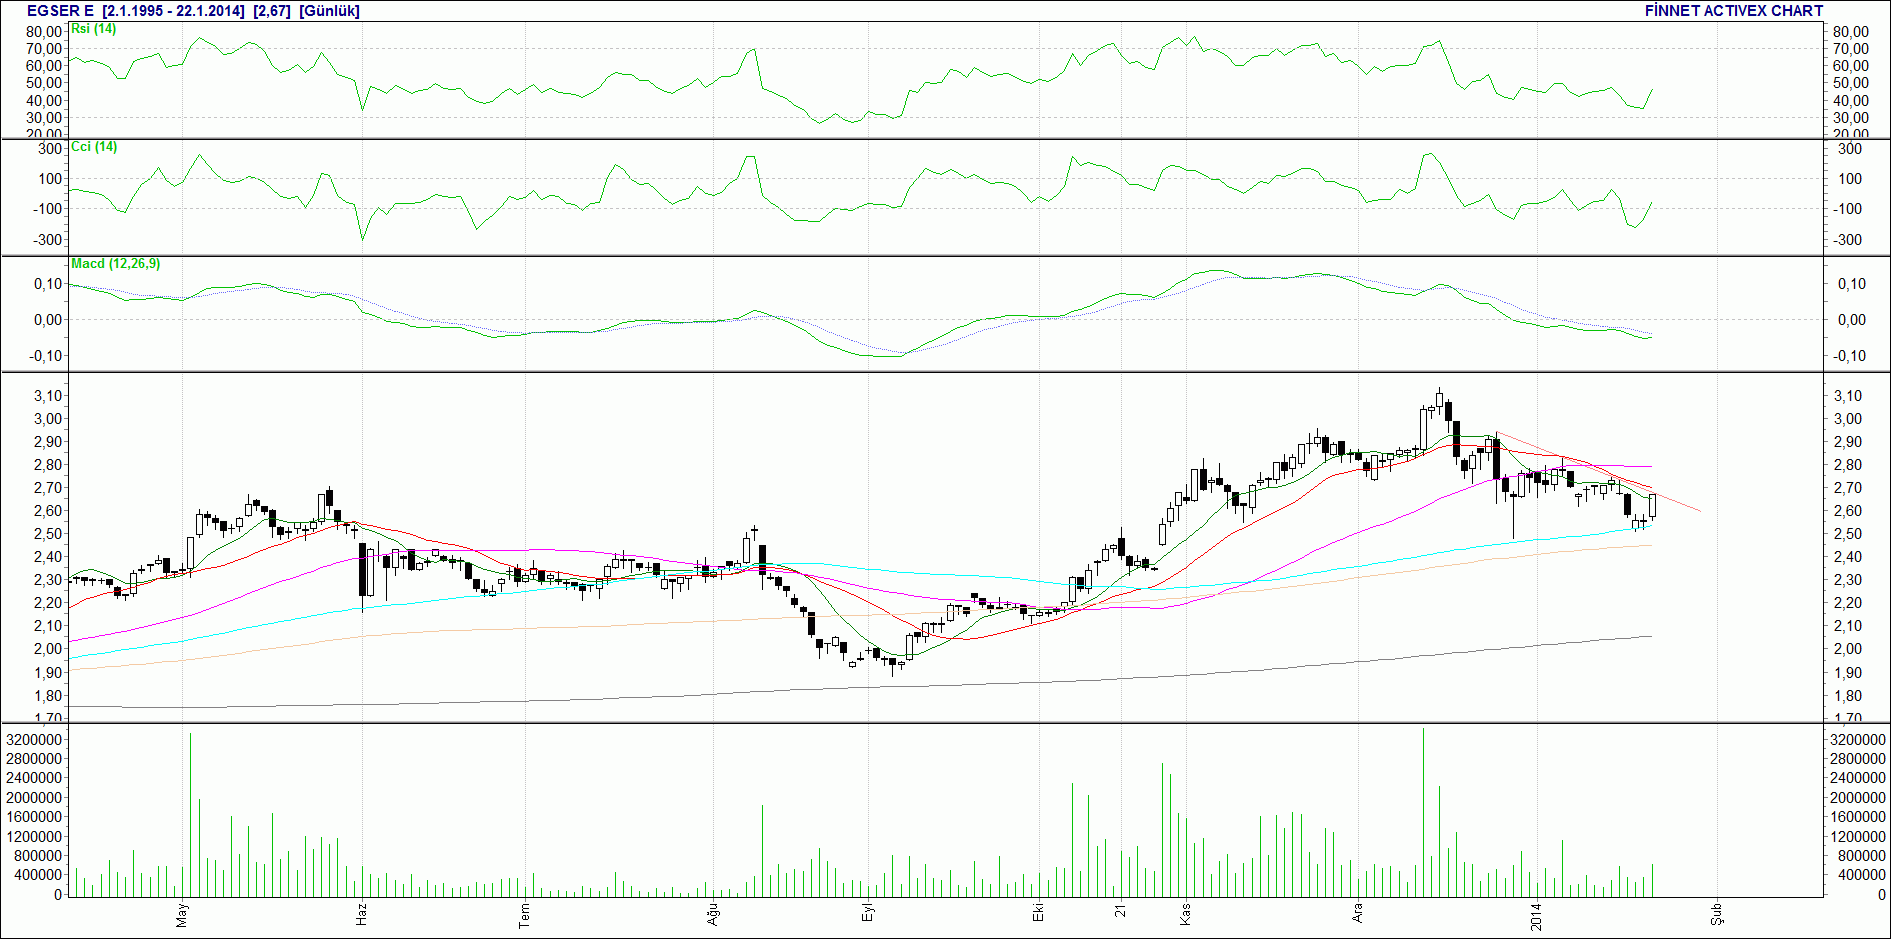
Task: Click the Eki month marker
Action: 1038,914
